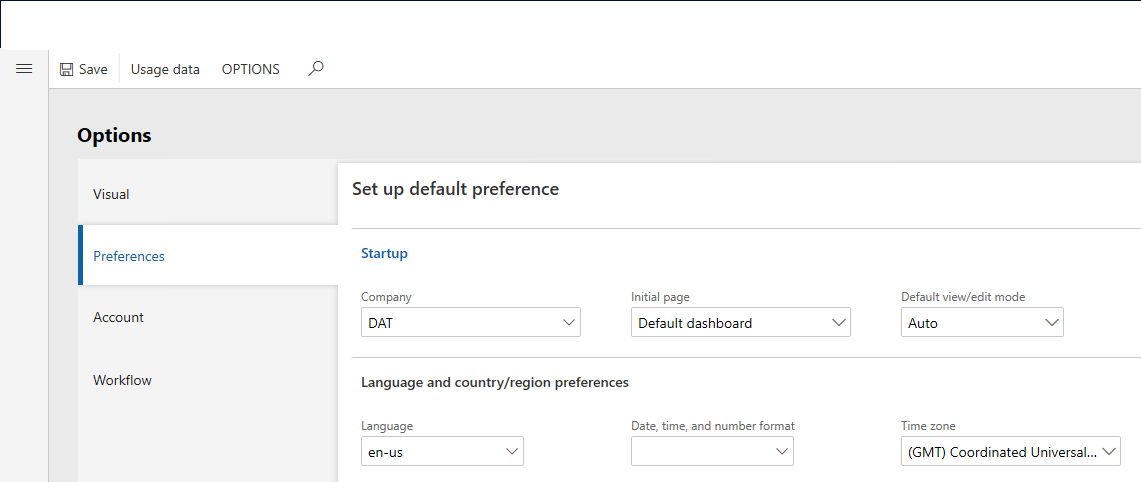Open the Language dropdown arrow

(512, 451)
